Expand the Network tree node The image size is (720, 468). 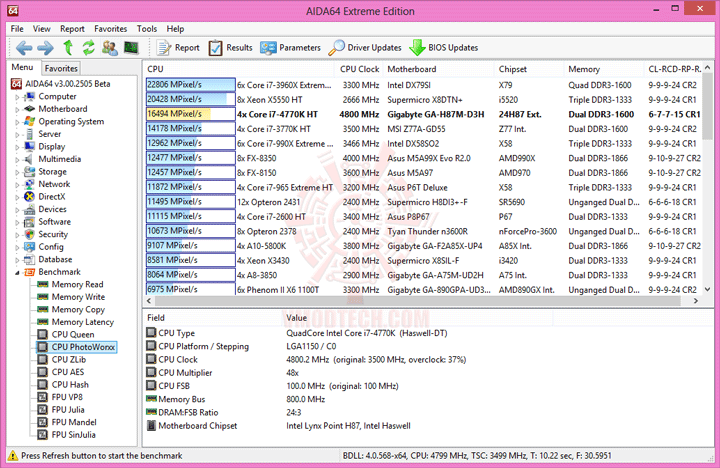click(17, 185)
